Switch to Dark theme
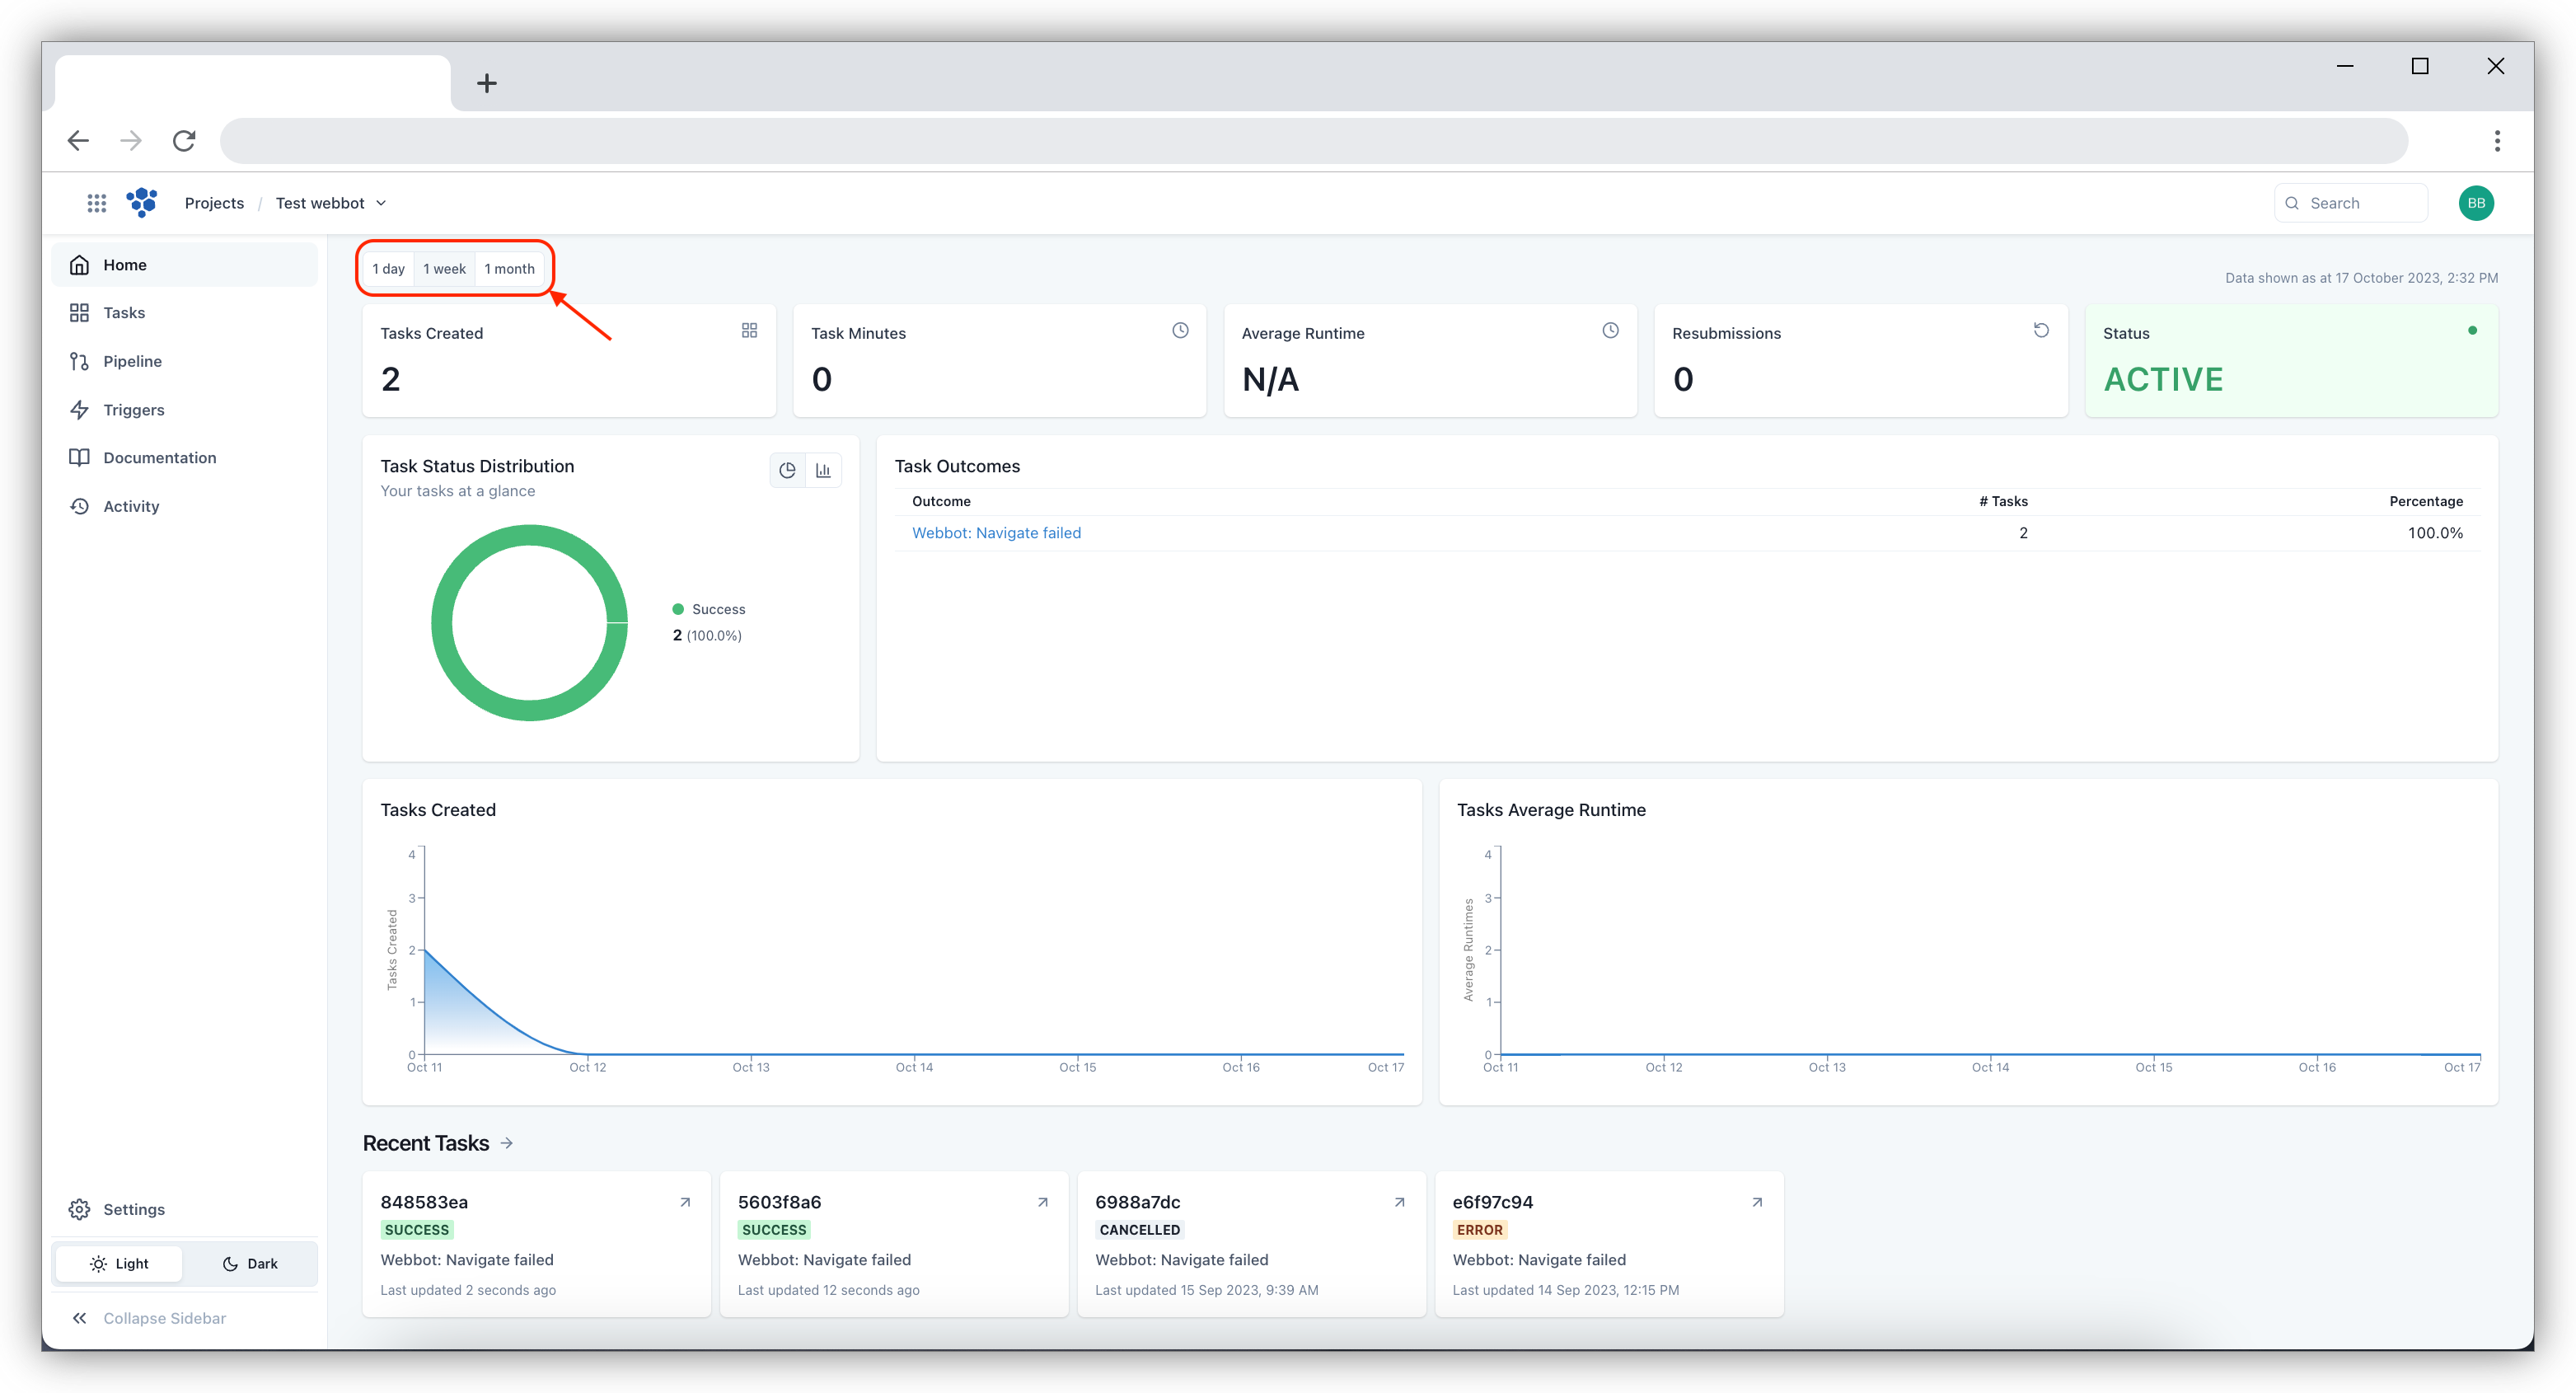The width and height of the screenshot is (2576, 1393). 250,1263
